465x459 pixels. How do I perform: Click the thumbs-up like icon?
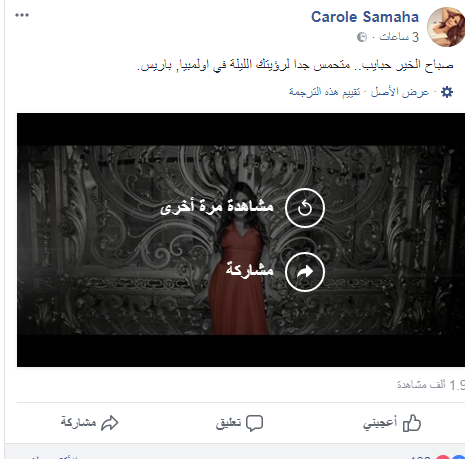coord(412,423)
